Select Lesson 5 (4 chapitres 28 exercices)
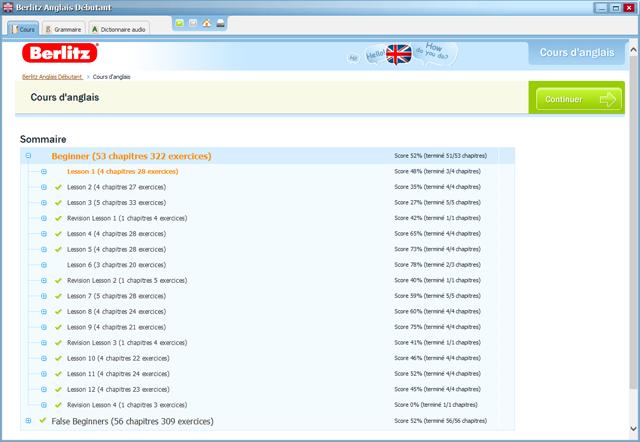Viewport: 640px width, 442px height. pos(116,249)
